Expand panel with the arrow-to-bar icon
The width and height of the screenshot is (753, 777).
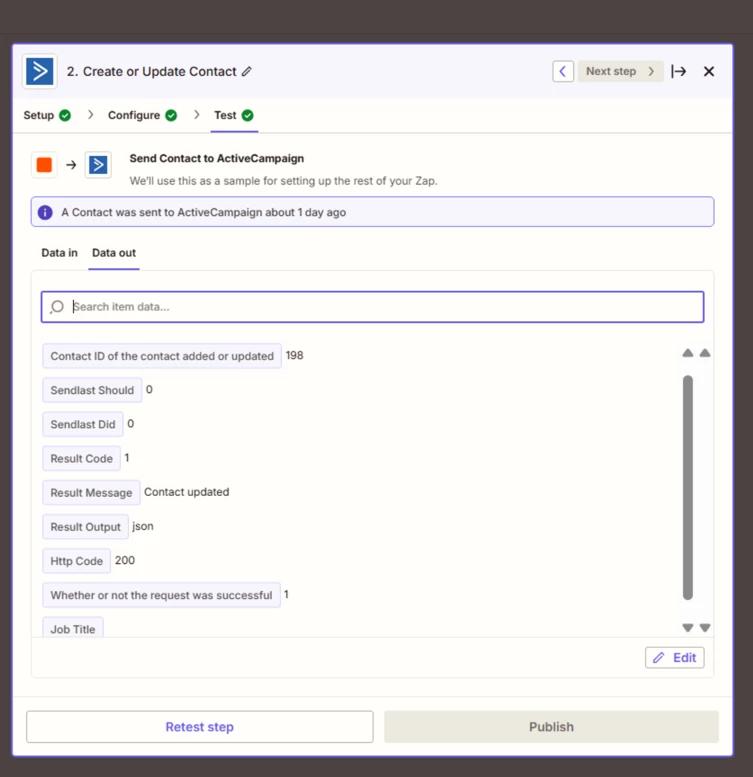point(679,71)
